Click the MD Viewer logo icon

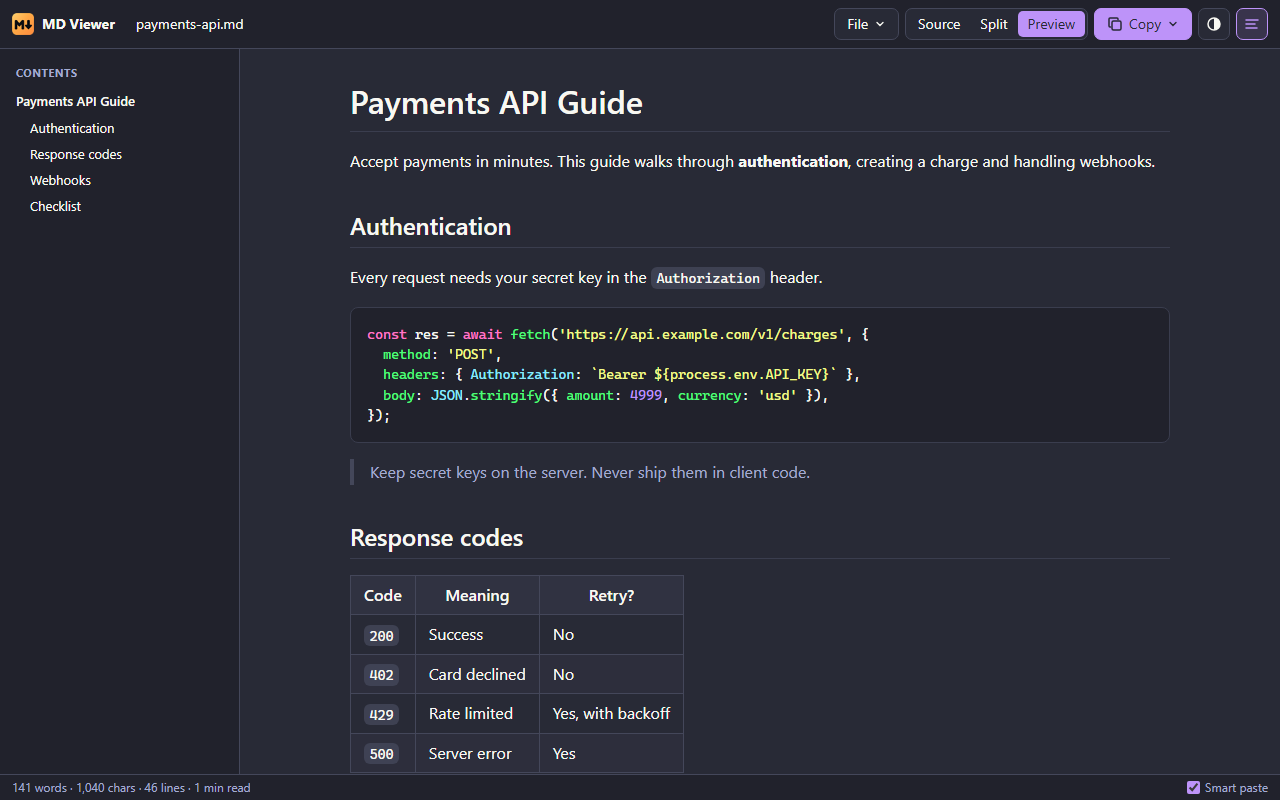(x=23, y=24)
